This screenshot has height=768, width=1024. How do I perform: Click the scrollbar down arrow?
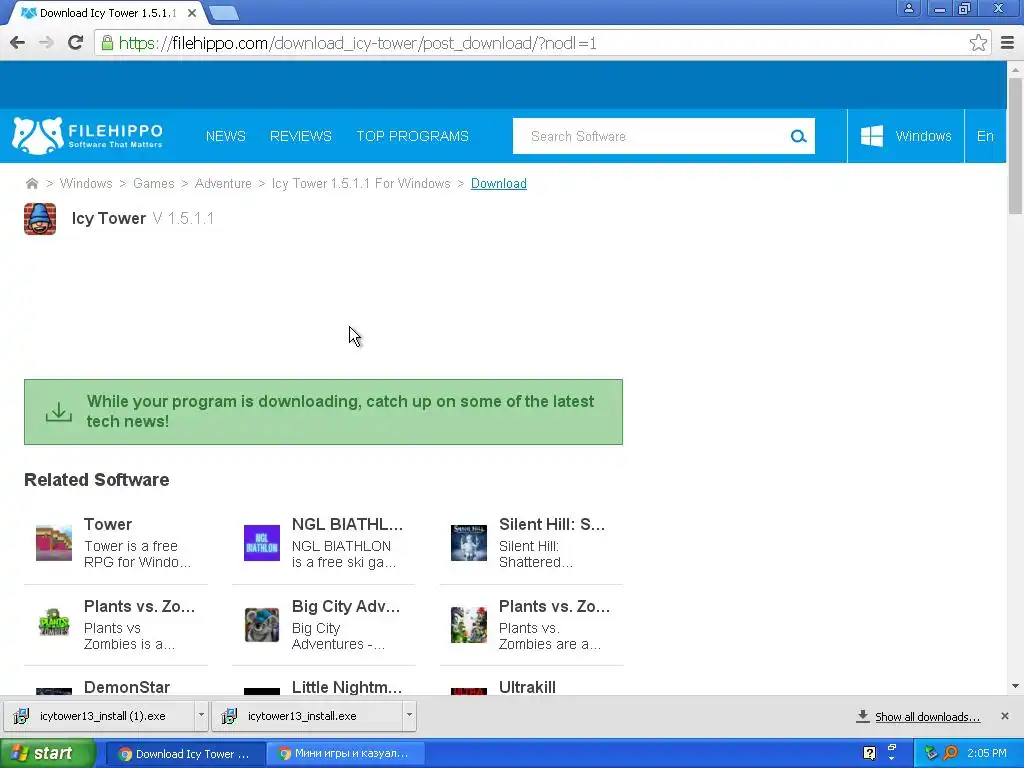click(x=1015, y=686)
